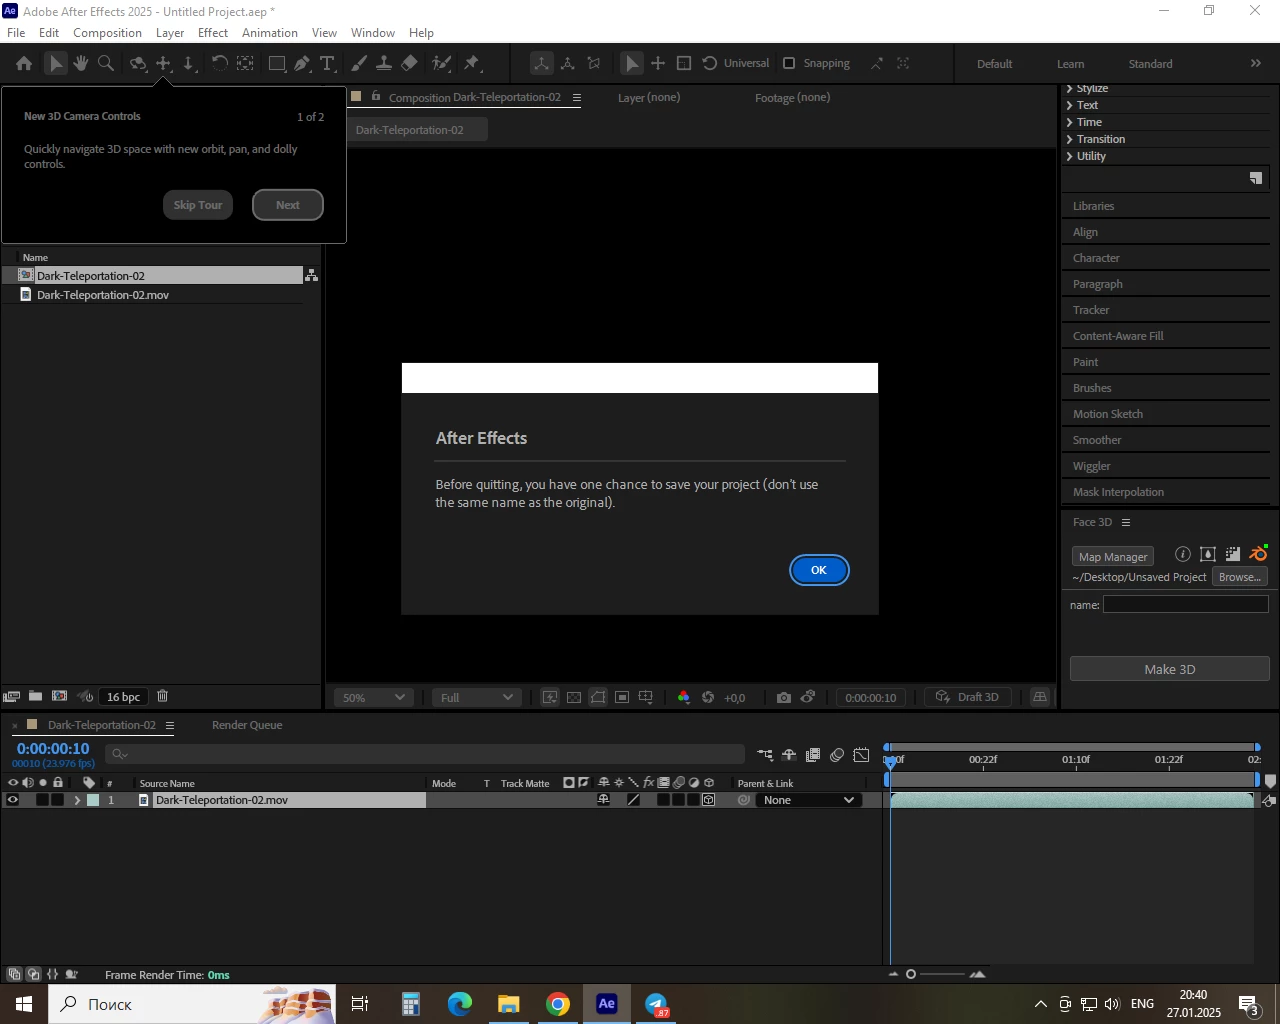The image size is (1280, 1024).
Task: Select the Zoom magnifier tool
Action: pyautogui.click(x=106, y=63)
